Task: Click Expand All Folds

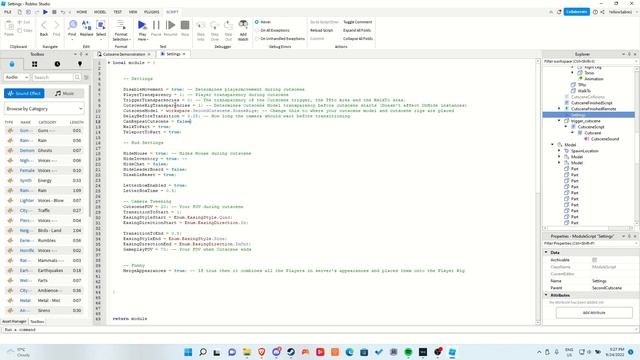Action: point(357,30)
